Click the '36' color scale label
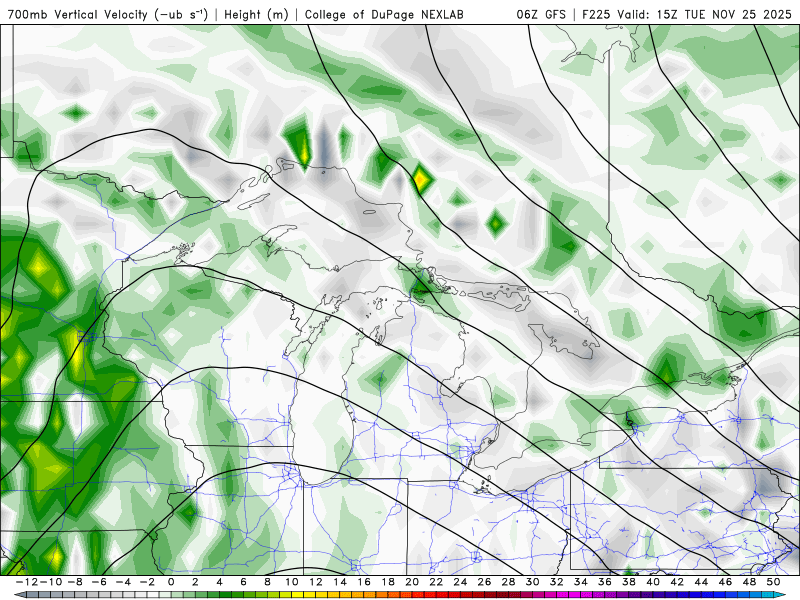Screen dimensions: 800x600 point(605,582)
